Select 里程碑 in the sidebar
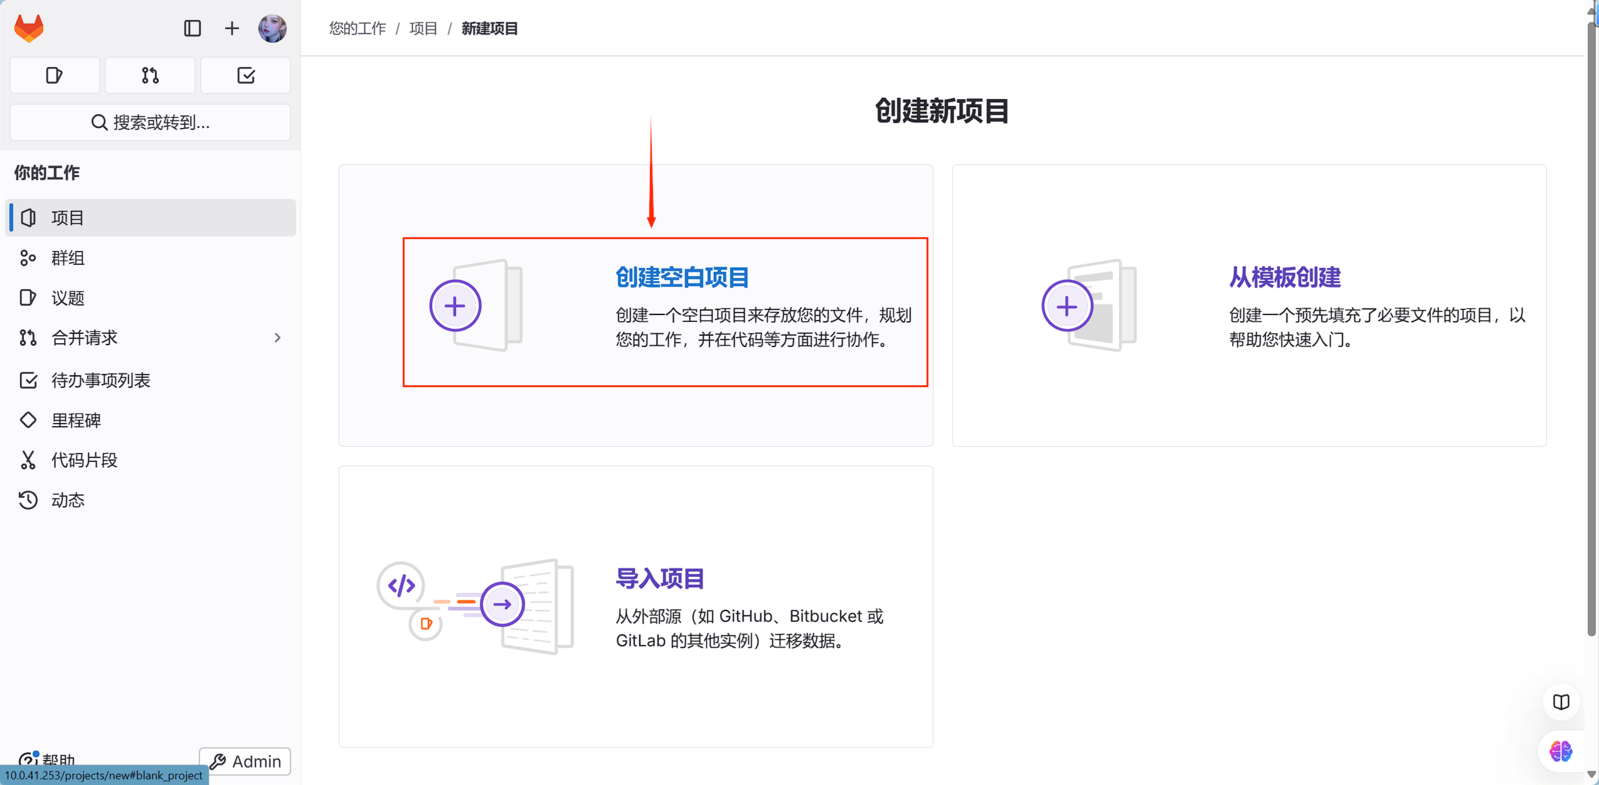Screen dimensions: 1599x785 click(x=152, y=420)
